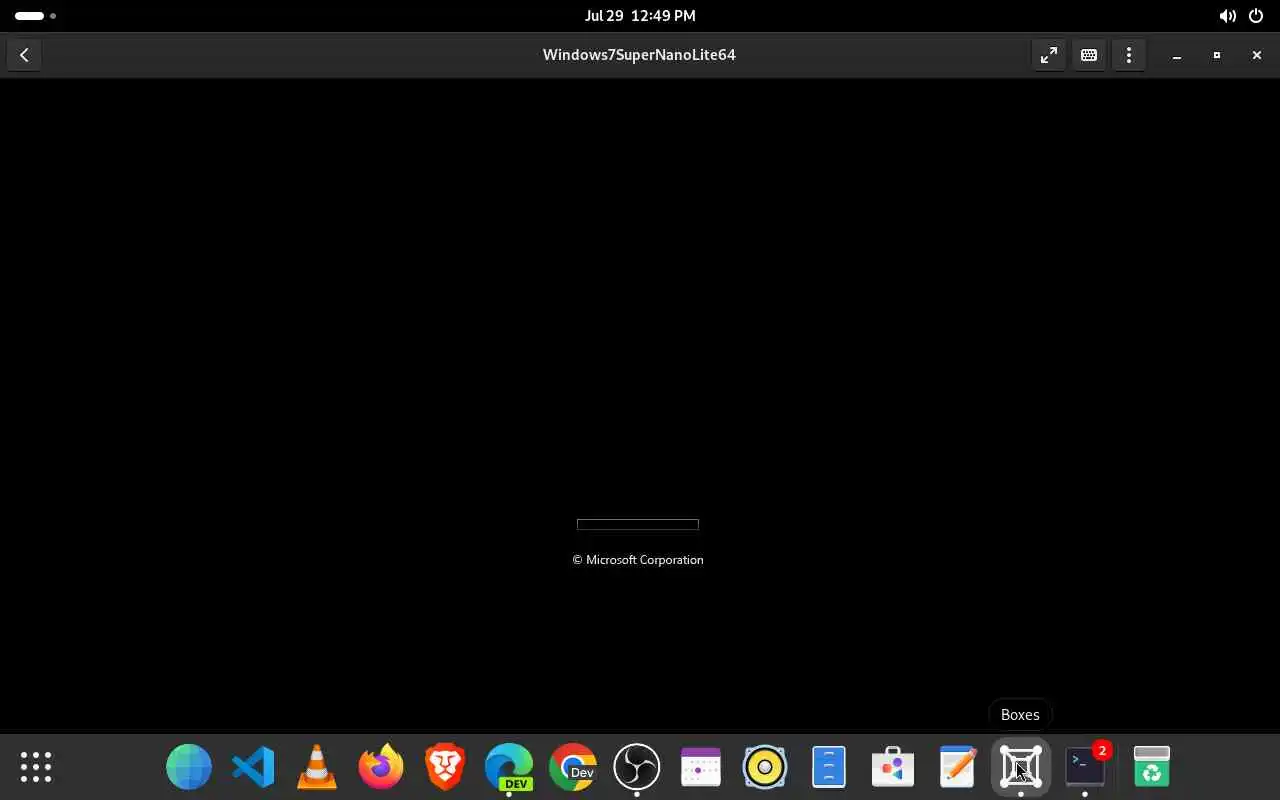Launch Firefox from the dock
The height and width of the screenshot is (800, 1280).
coord(381,767)
